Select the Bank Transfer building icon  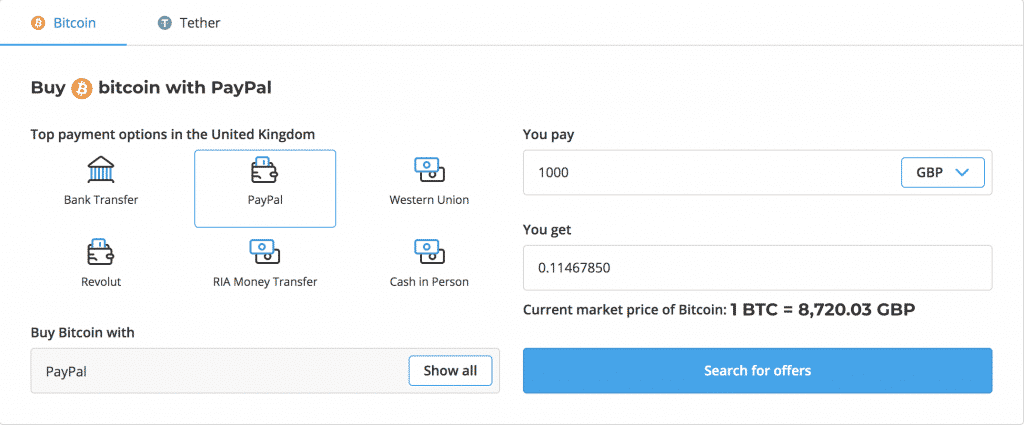(x=101, y=170)
